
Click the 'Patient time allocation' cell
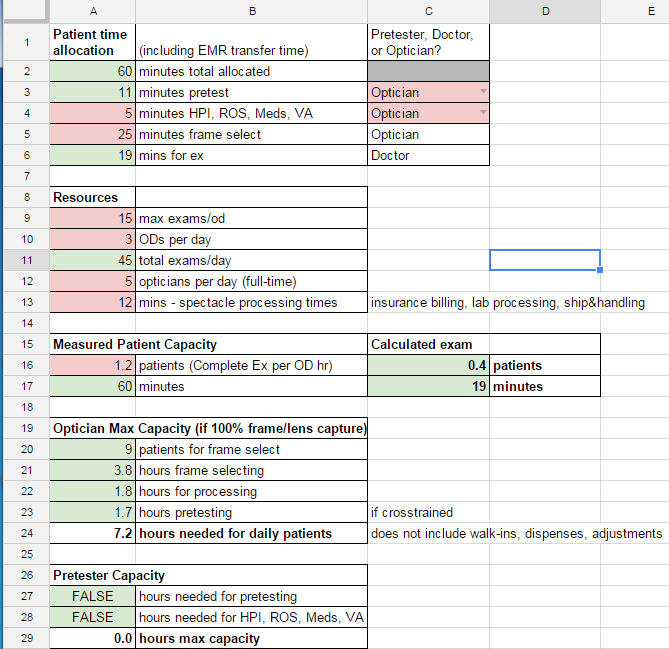coord(93,42)
